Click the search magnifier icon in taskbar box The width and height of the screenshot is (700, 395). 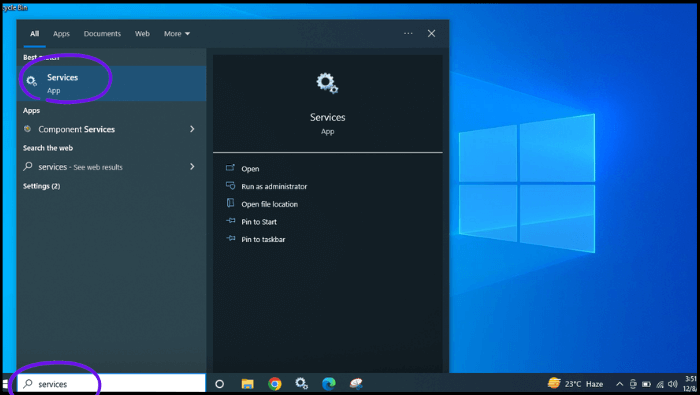[28, 383]
